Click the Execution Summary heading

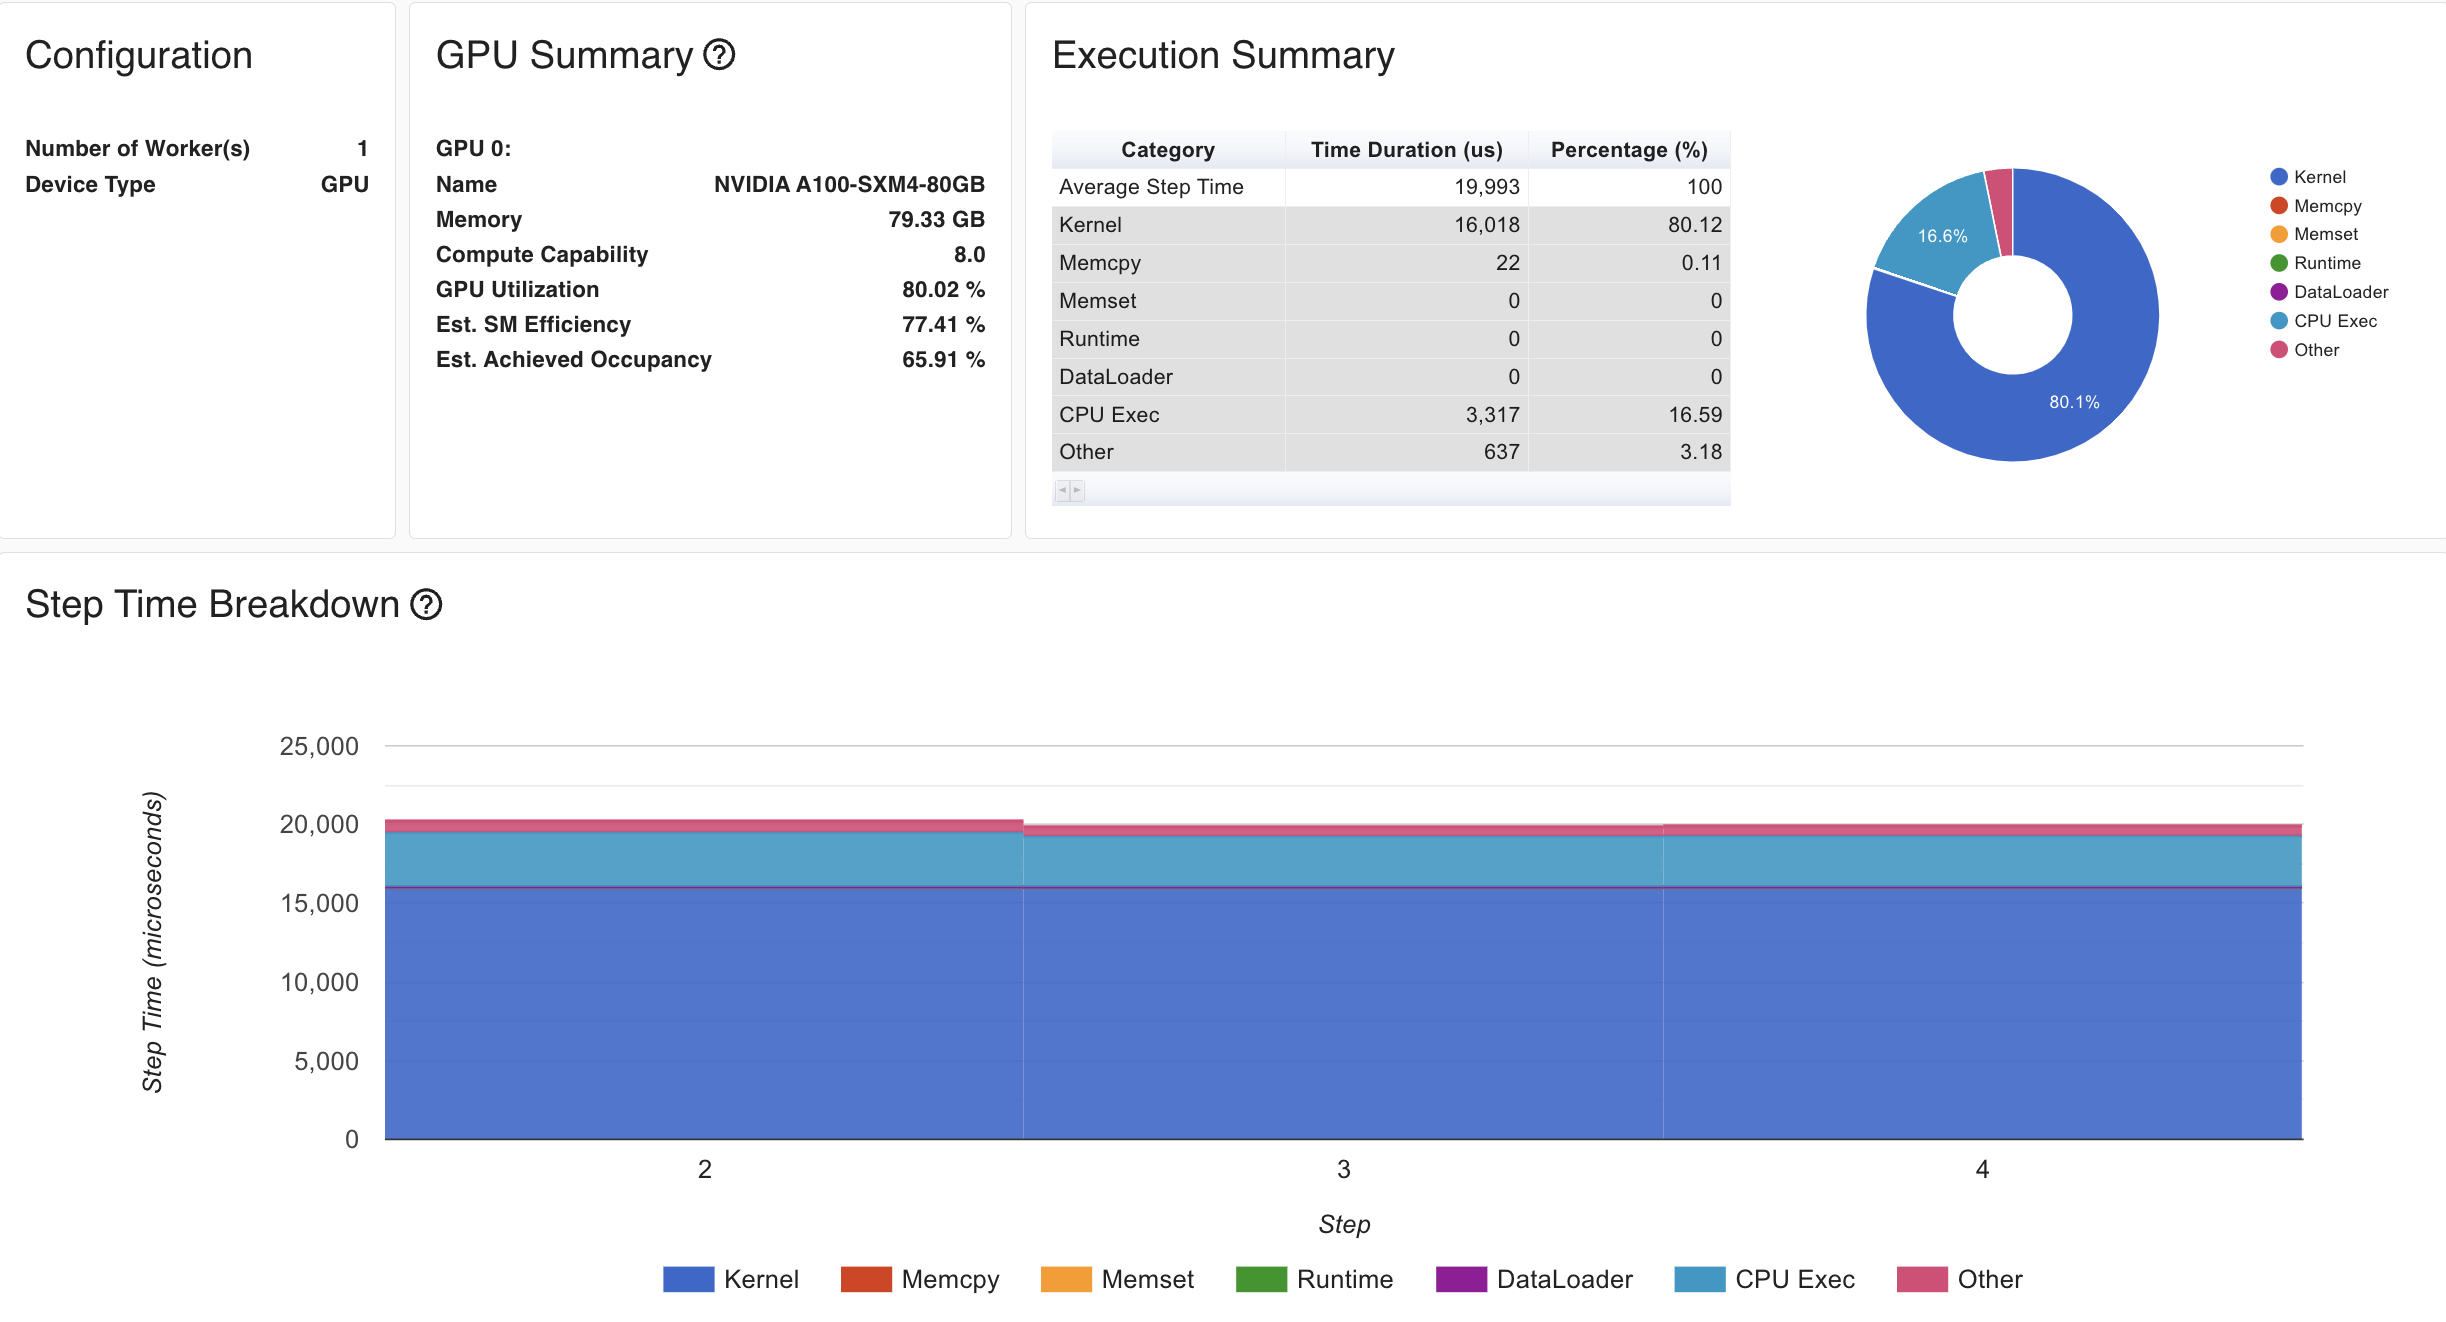click(x=1223, y=55)
